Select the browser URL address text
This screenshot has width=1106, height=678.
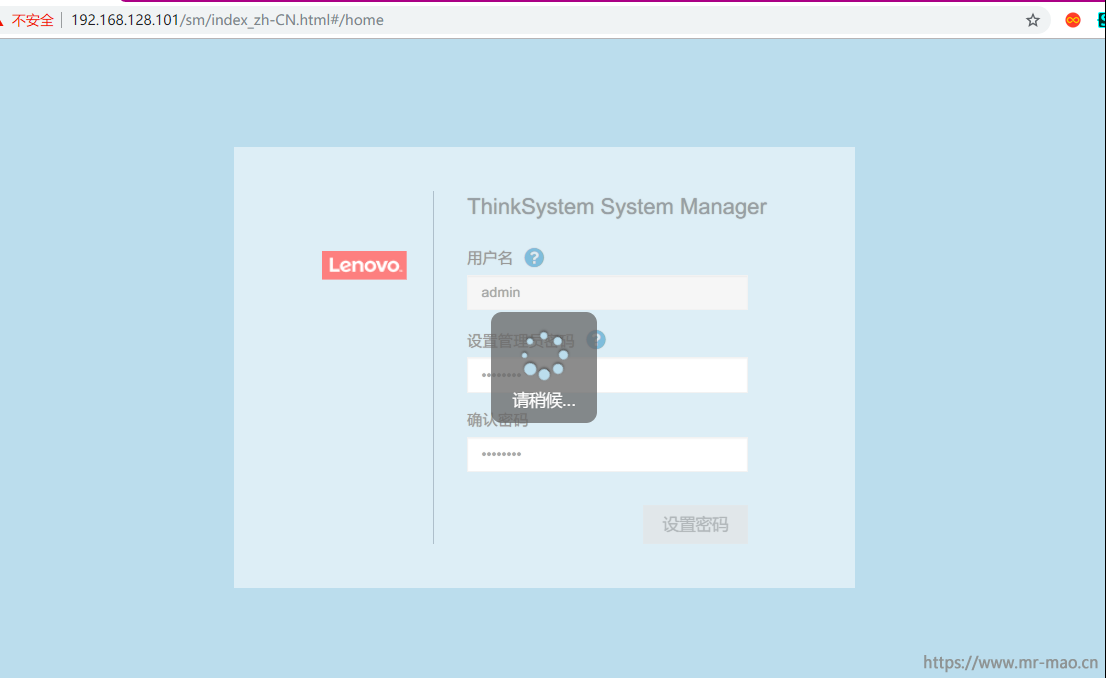click(x=227, y=20)
